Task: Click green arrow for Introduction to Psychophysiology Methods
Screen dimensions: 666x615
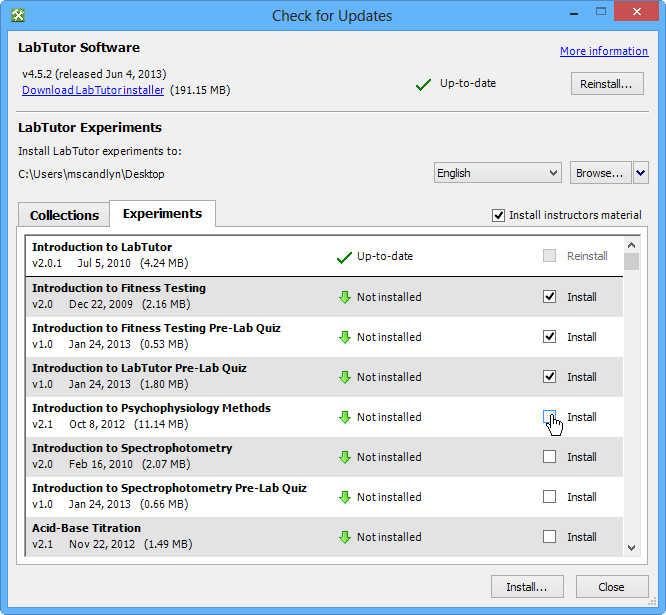Action: tap(345, 417)
